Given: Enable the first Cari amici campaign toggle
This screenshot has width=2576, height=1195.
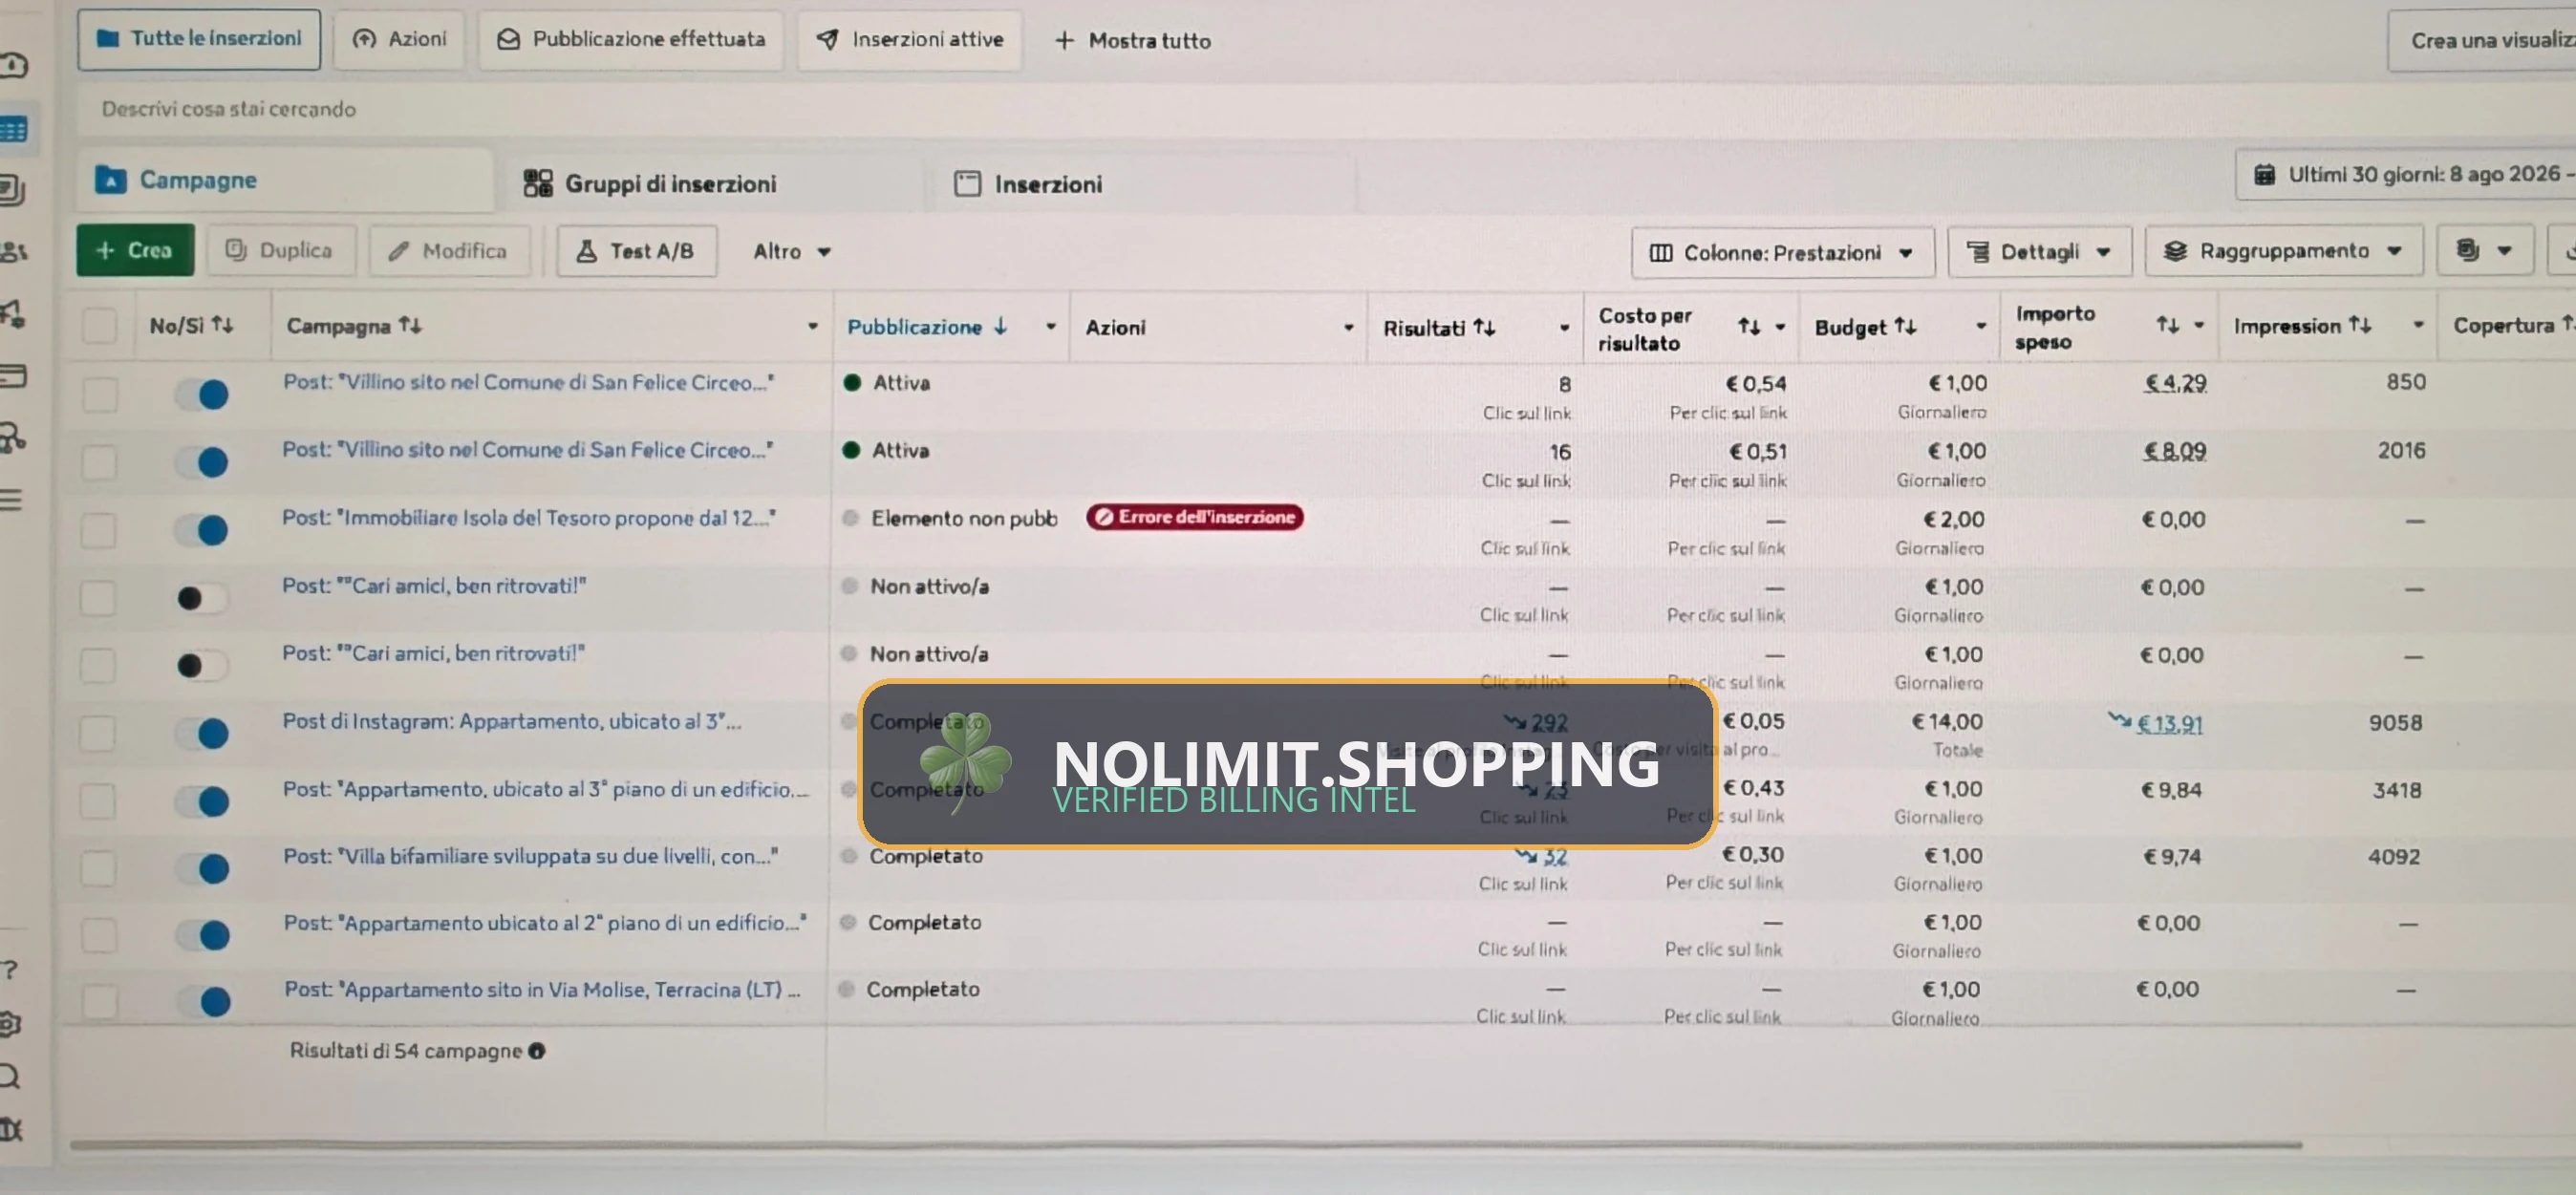Looking at the screenshot, I should (x=201, y=598).
